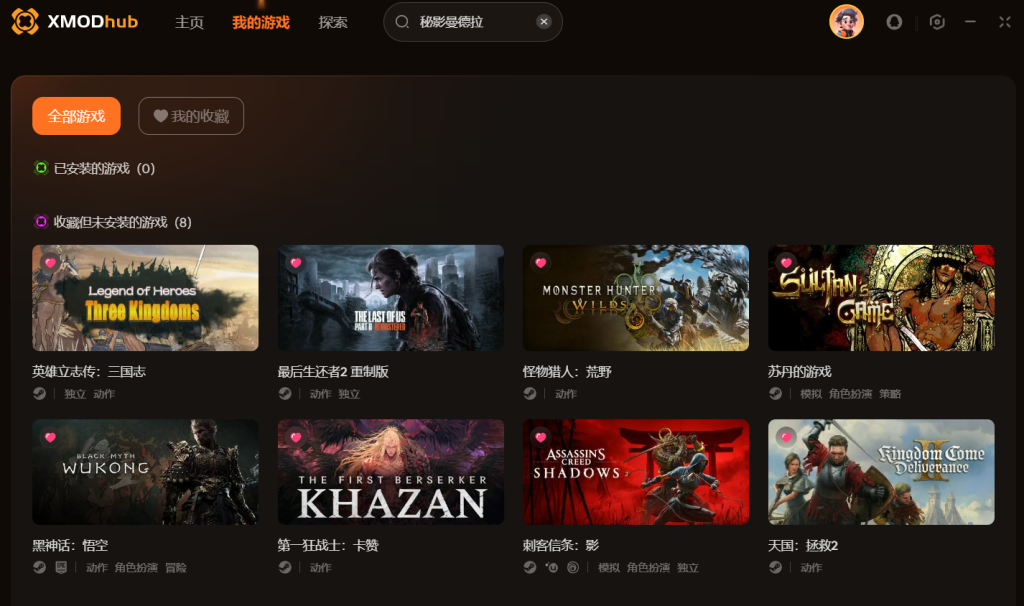The width and height of the screenshot is (1024, 606).
Task: Open Monster Hunter Wilds game thumbnail
Action: 635,298
